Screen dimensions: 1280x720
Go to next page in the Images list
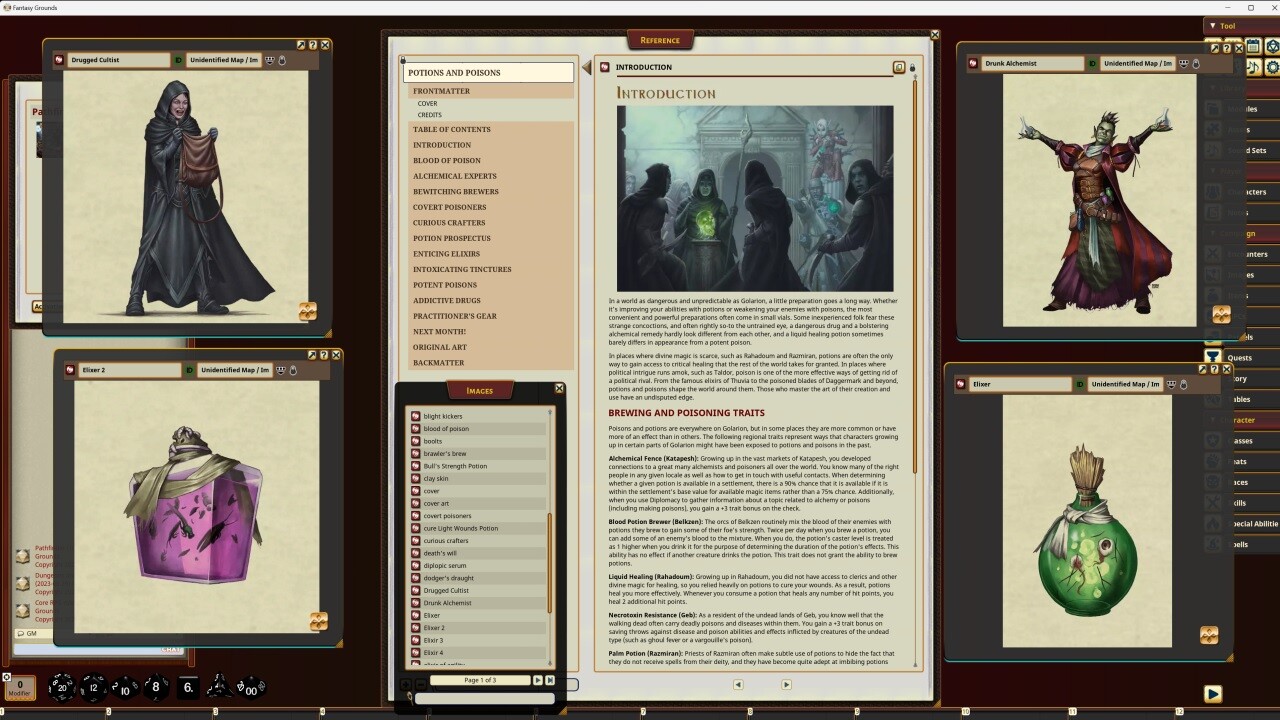click(x=539, y=680)
